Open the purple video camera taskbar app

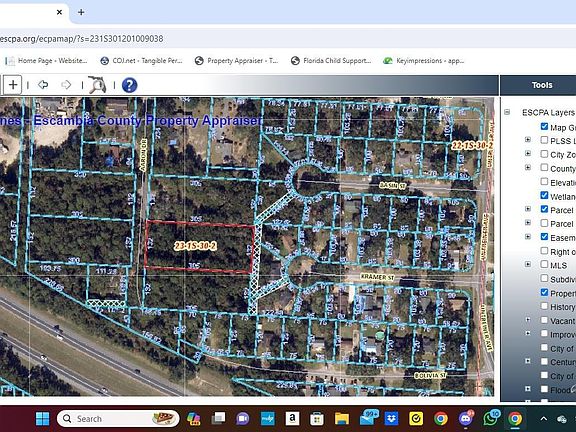tap(242, 418)
